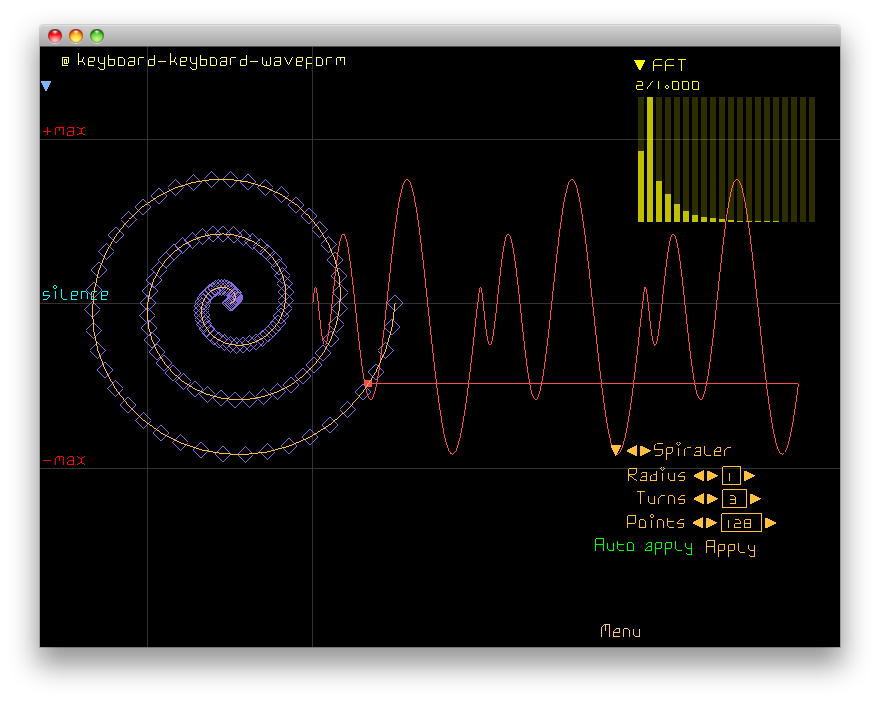The image size is (880, 702).
Task: Click the left arrow beside the Spiraler title
Action: tap(632, 451)
